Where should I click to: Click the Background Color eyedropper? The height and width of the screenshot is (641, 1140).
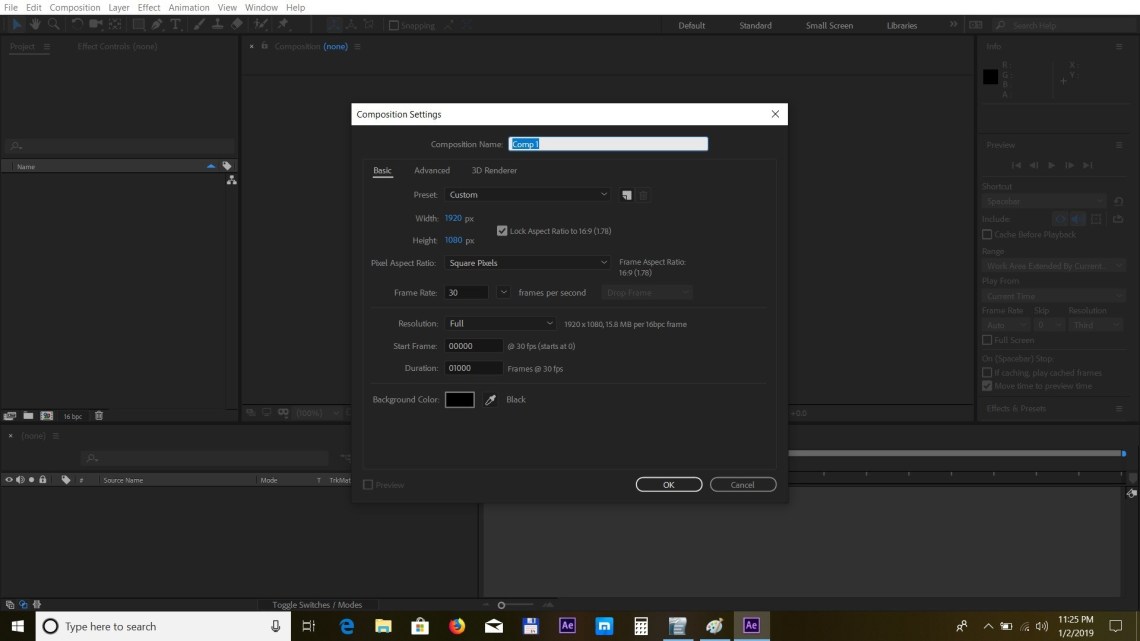click(x=491, y=400)
